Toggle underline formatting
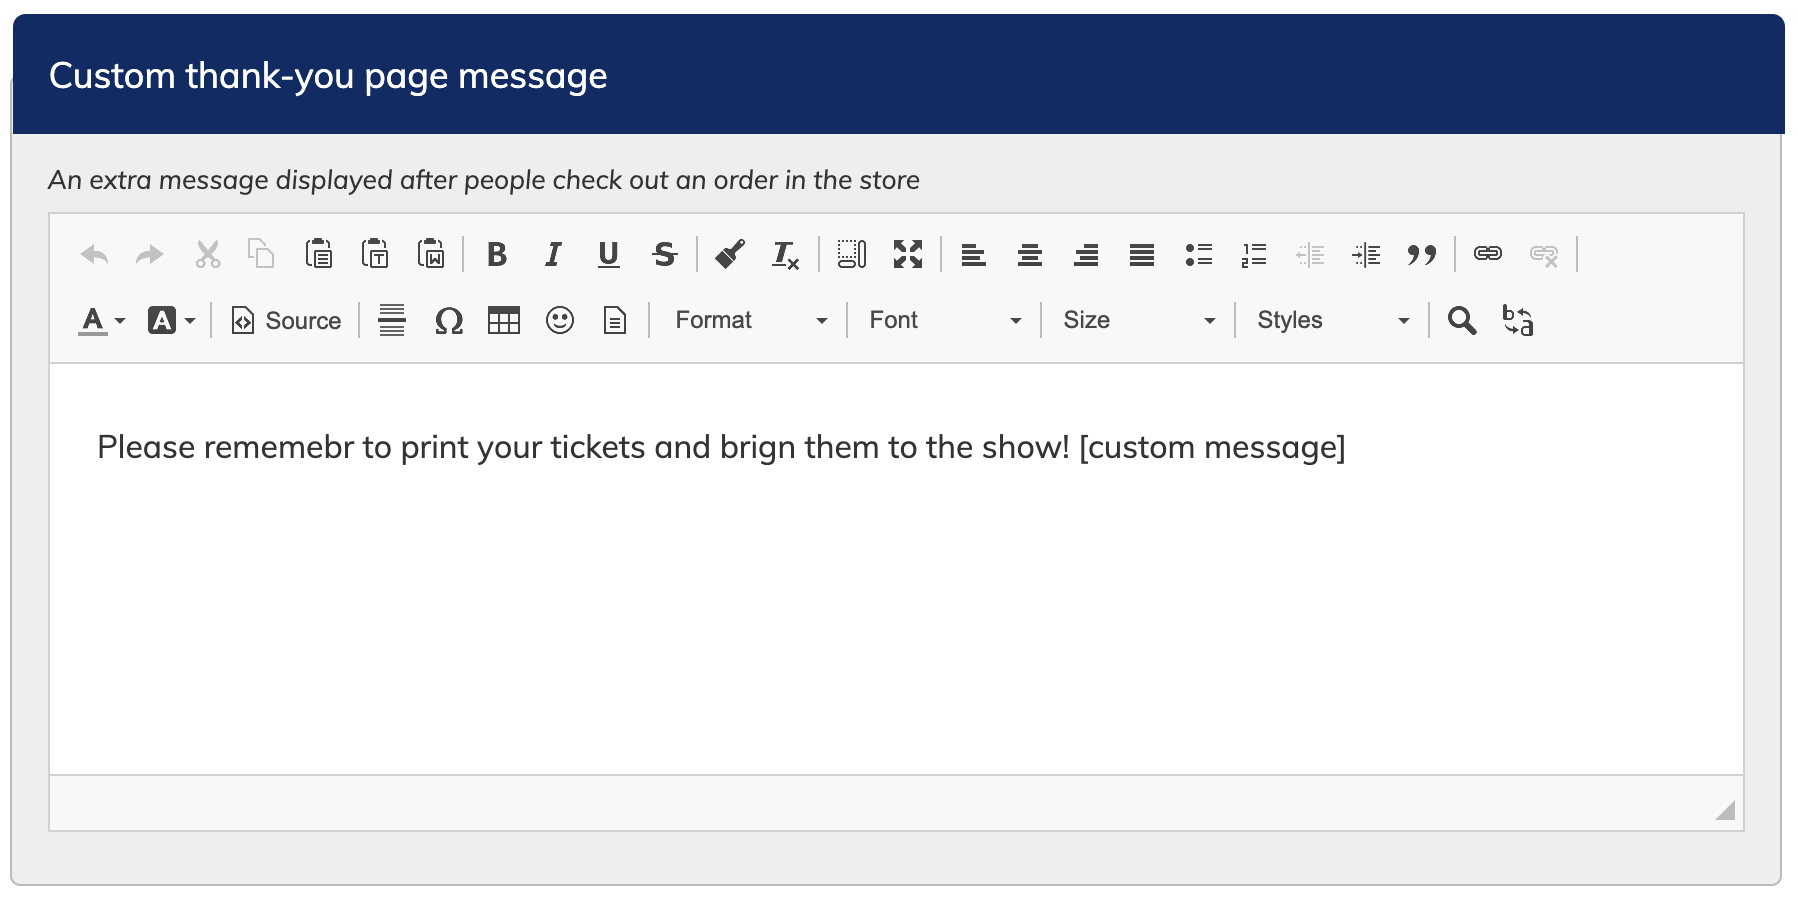This screenshot has height=900, width=1798. (608, 255)
